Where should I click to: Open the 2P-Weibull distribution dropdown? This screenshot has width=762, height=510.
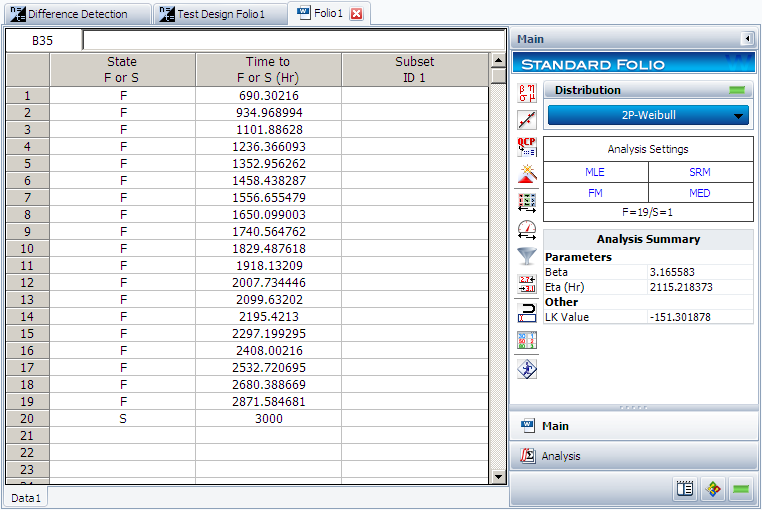pos(648,115)
